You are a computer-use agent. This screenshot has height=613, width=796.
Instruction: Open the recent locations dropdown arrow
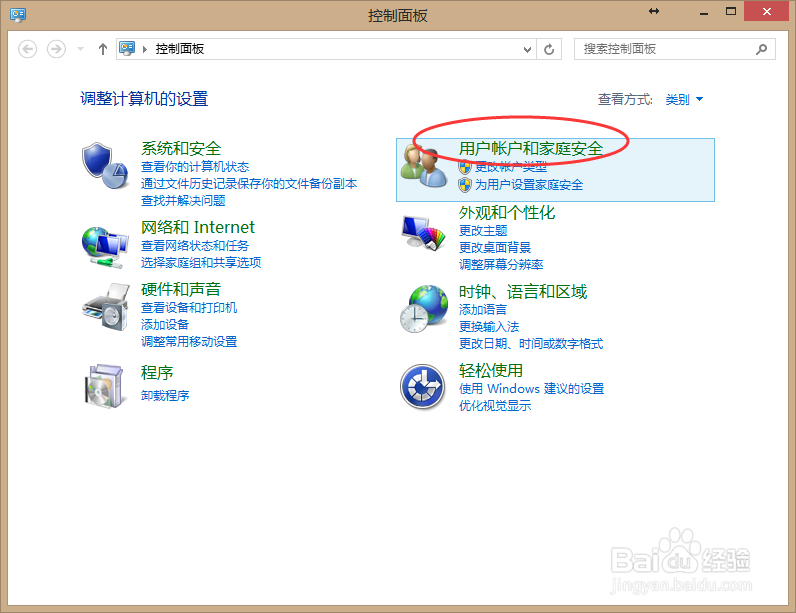[80, 49]
